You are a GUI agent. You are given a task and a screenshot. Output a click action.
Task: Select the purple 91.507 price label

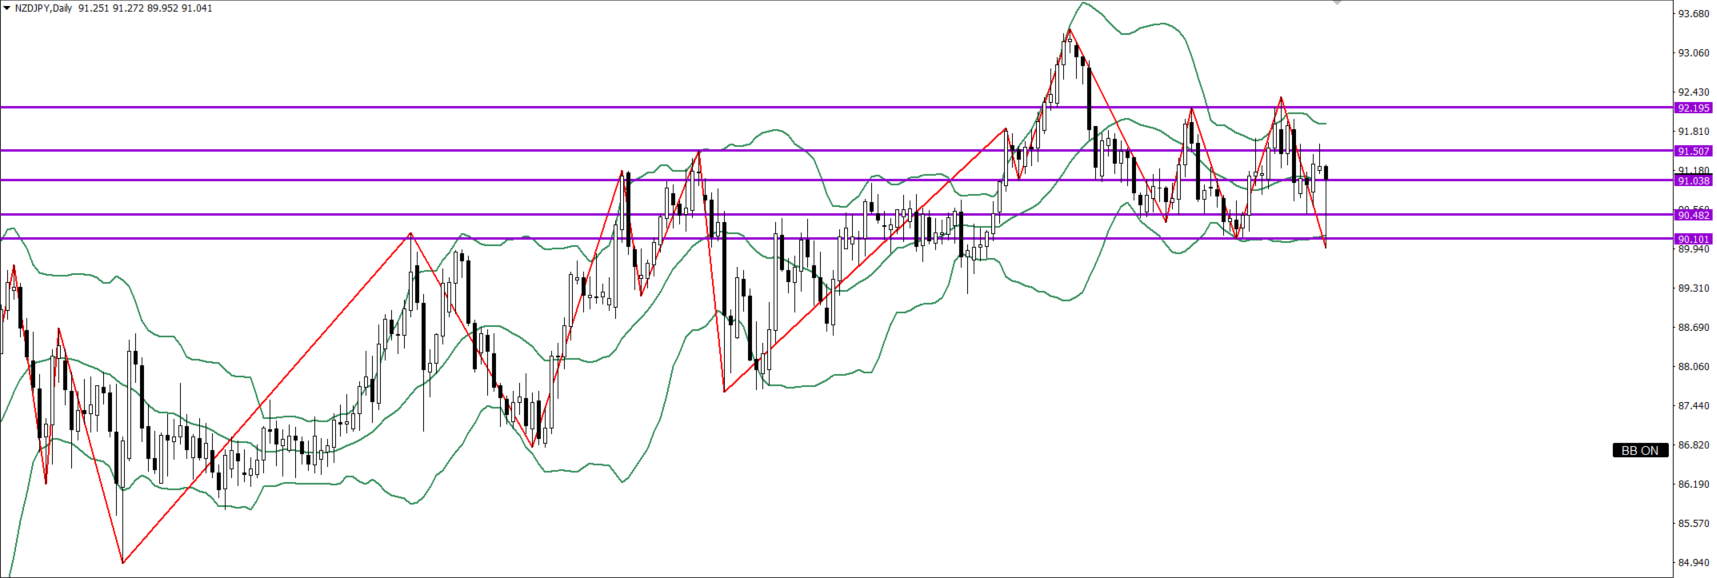click(1693, 151)
